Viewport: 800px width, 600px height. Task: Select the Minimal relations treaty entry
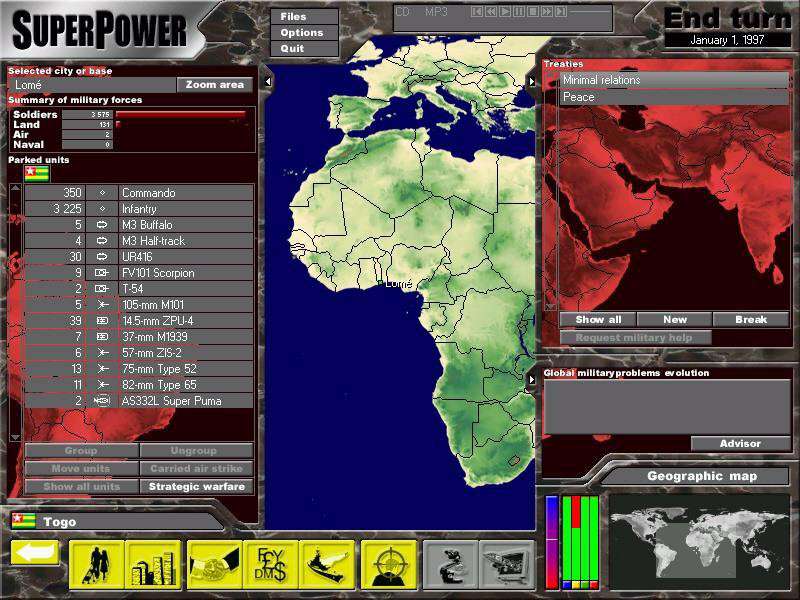[674, 80]
